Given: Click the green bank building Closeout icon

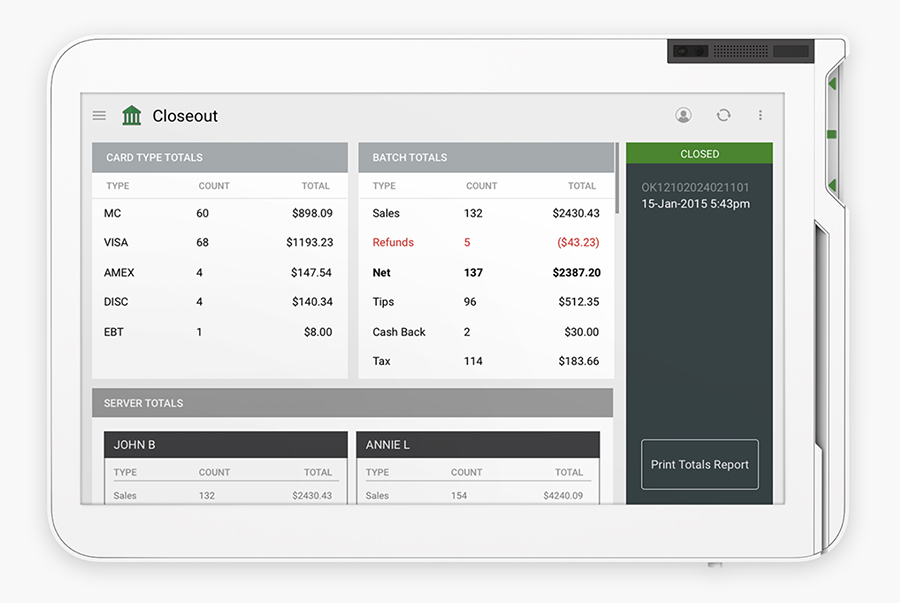Looking at the screenshot, I should pyautogui.click(x=131, y=115).
